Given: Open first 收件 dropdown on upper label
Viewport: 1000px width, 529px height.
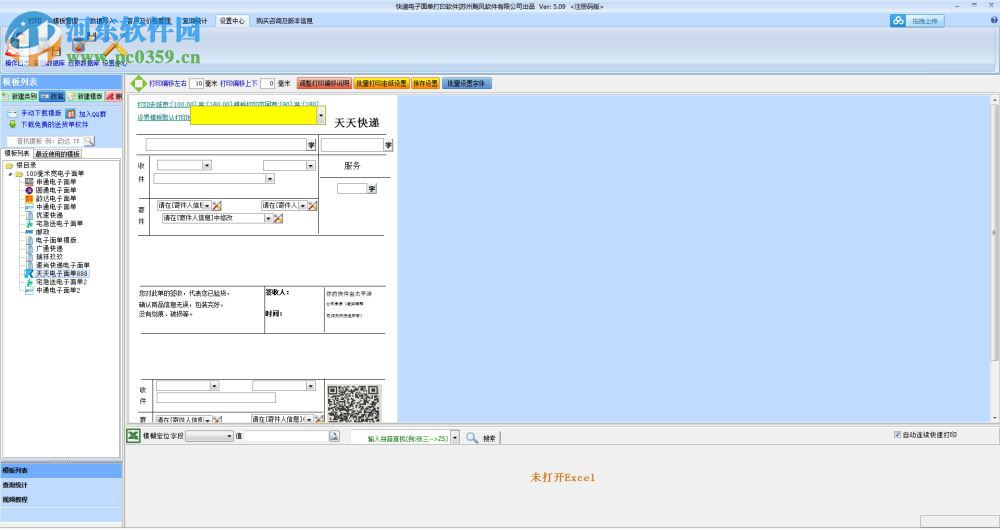Looking at the screenshot, I should point(207,165).
